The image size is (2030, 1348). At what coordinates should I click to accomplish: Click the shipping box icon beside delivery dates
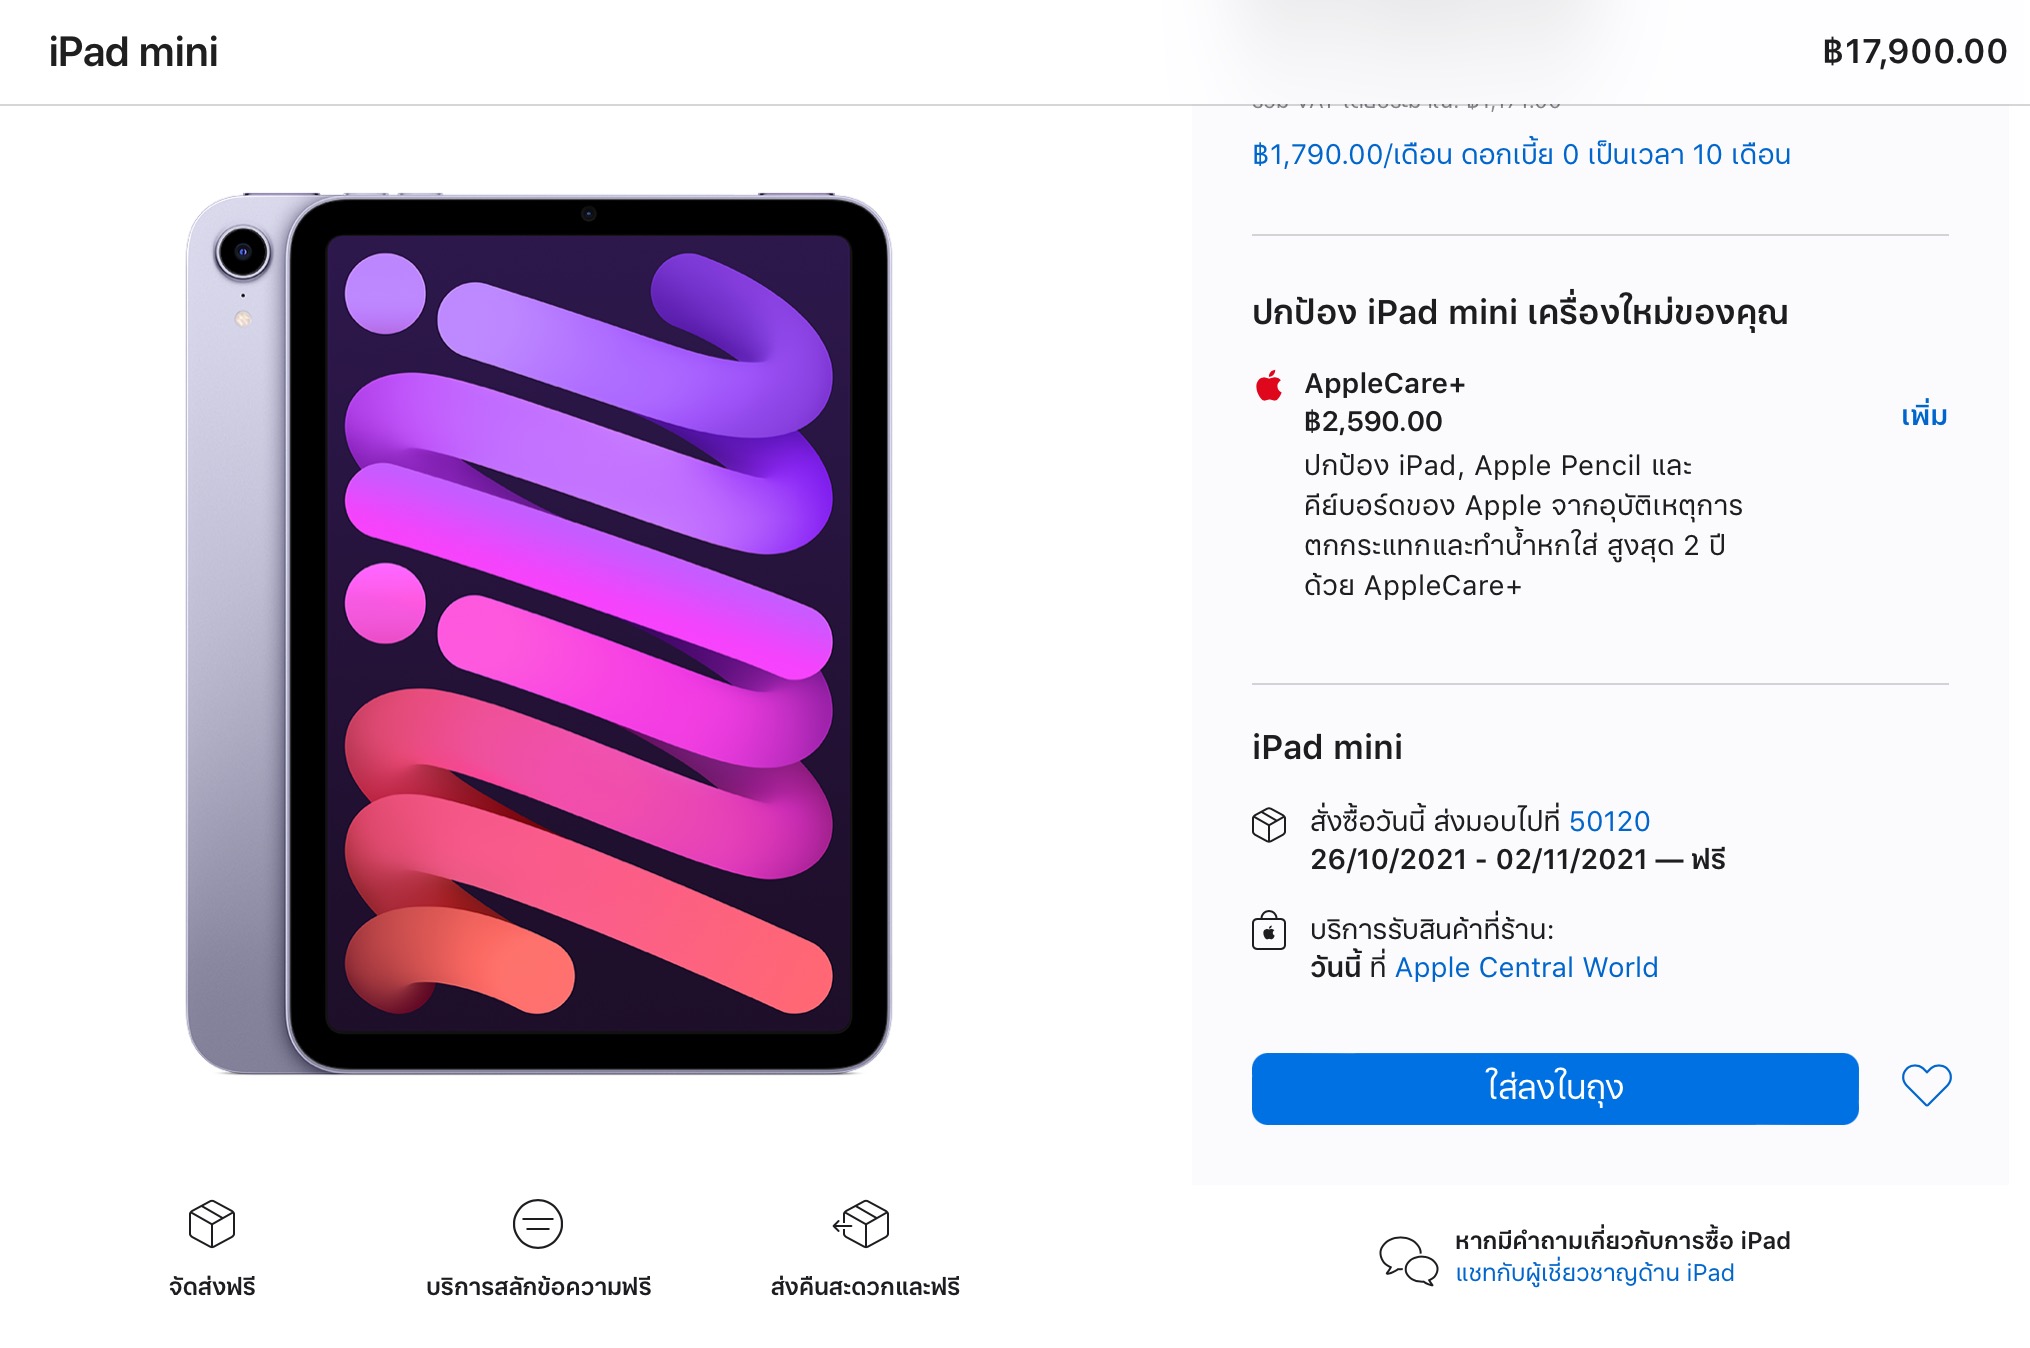(x=1269, y=825)
